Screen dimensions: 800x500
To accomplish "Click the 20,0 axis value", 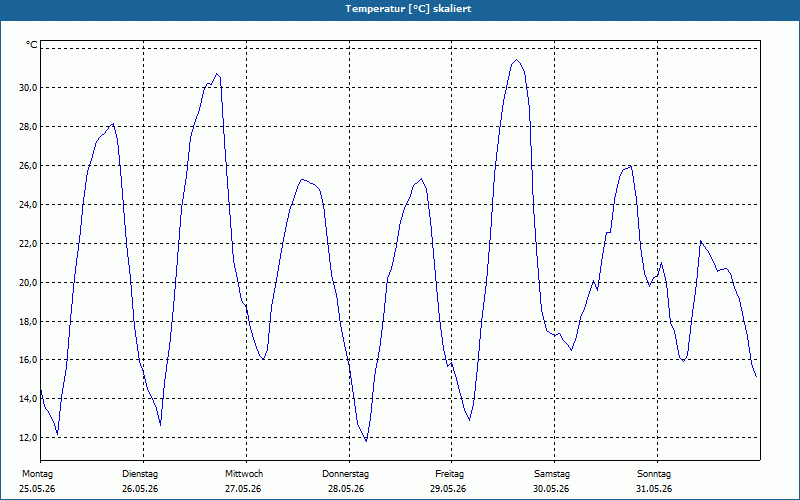I will point(28,283).
